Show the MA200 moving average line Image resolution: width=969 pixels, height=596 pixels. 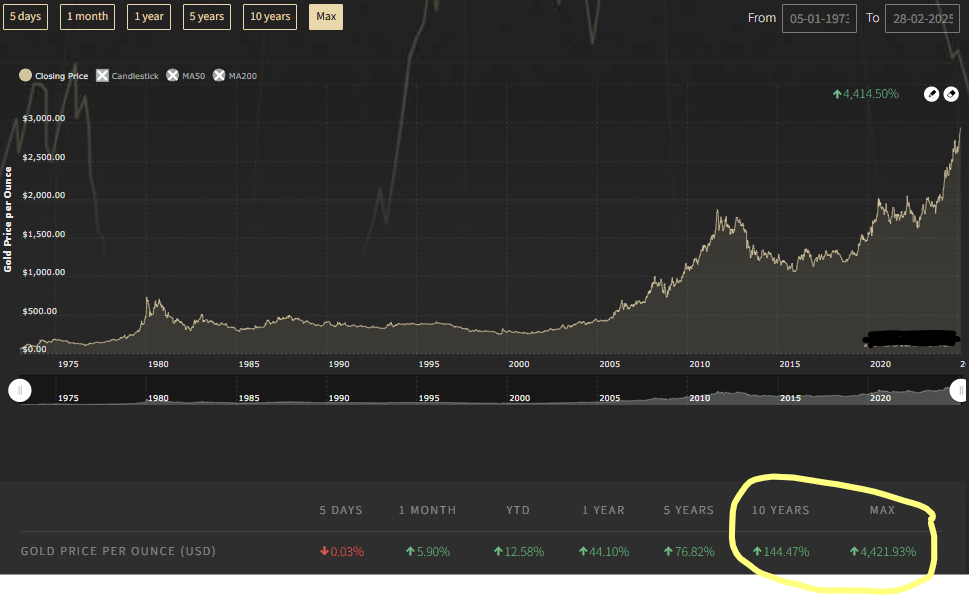click(x=219, y=76)
